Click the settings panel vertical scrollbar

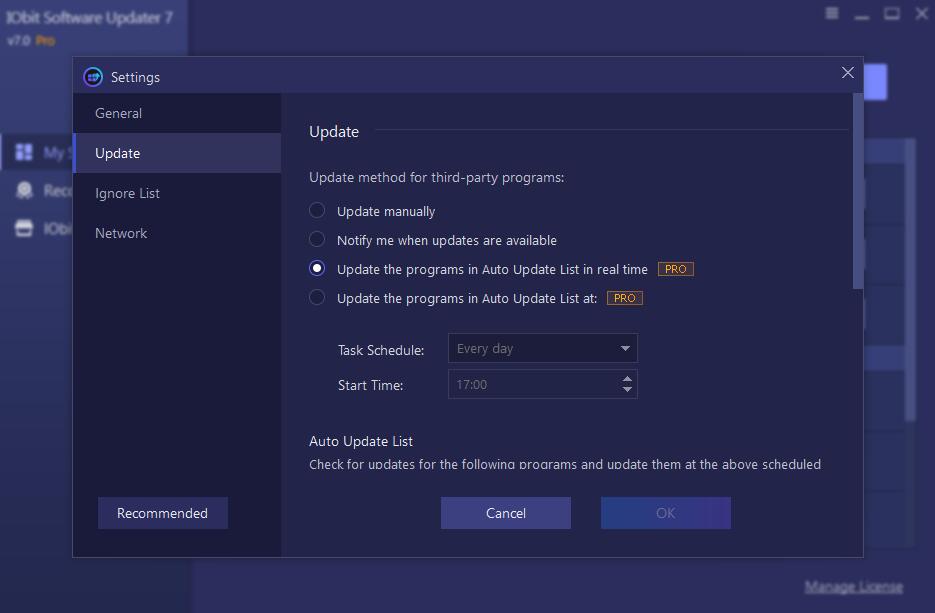857,191
